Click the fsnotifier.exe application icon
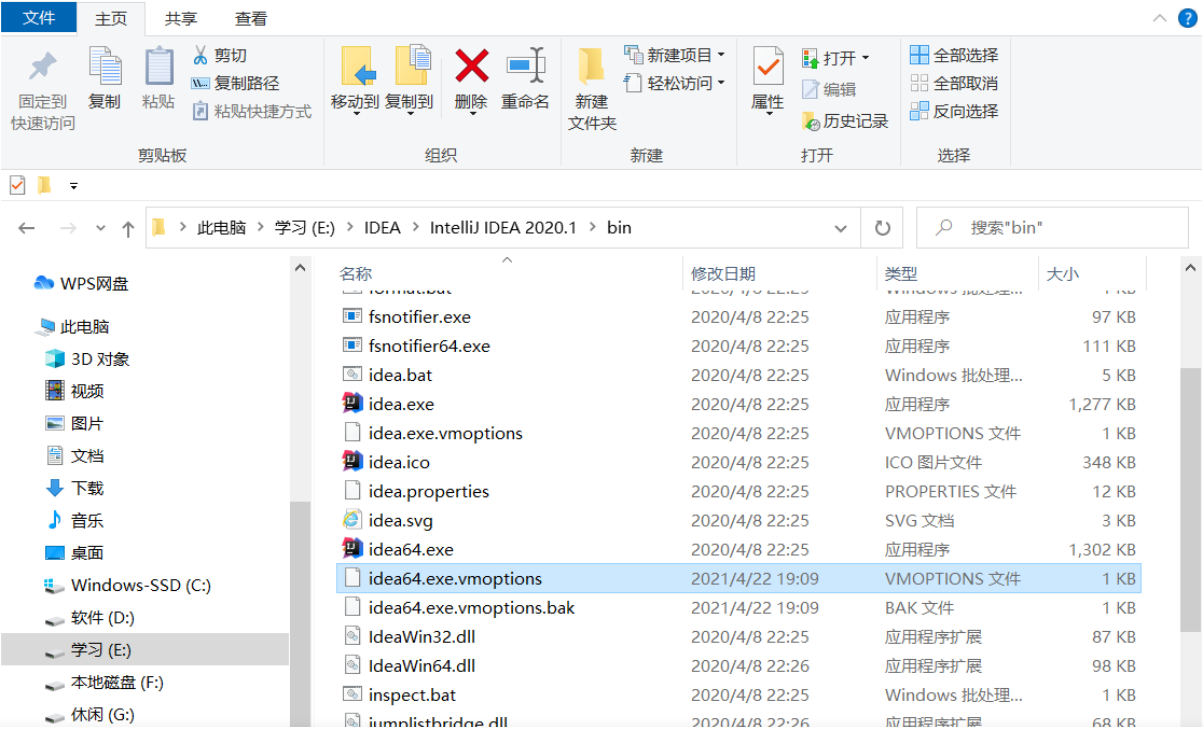 click(x=351, y=317)
